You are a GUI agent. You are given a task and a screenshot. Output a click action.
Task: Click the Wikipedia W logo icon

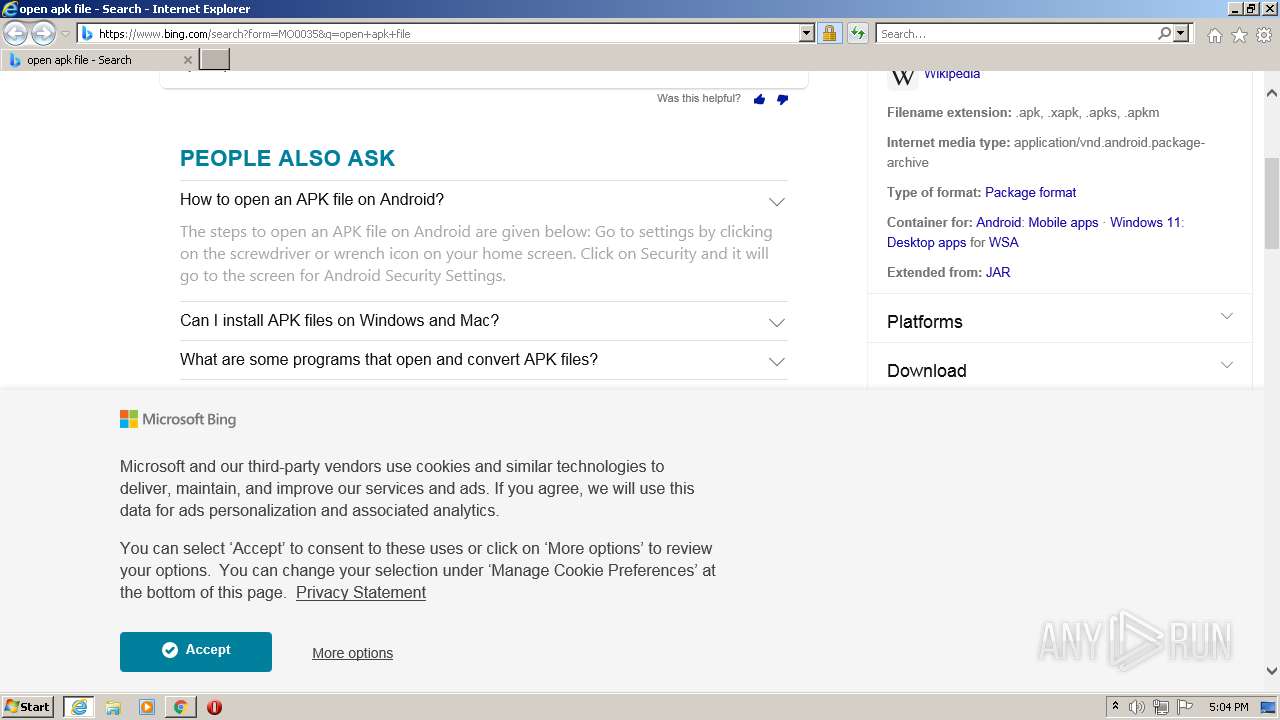(902, 76)
